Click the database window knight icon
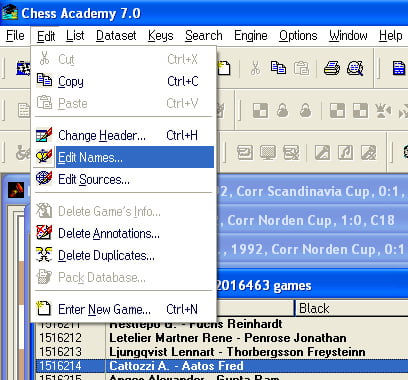 tap(16, 190)
